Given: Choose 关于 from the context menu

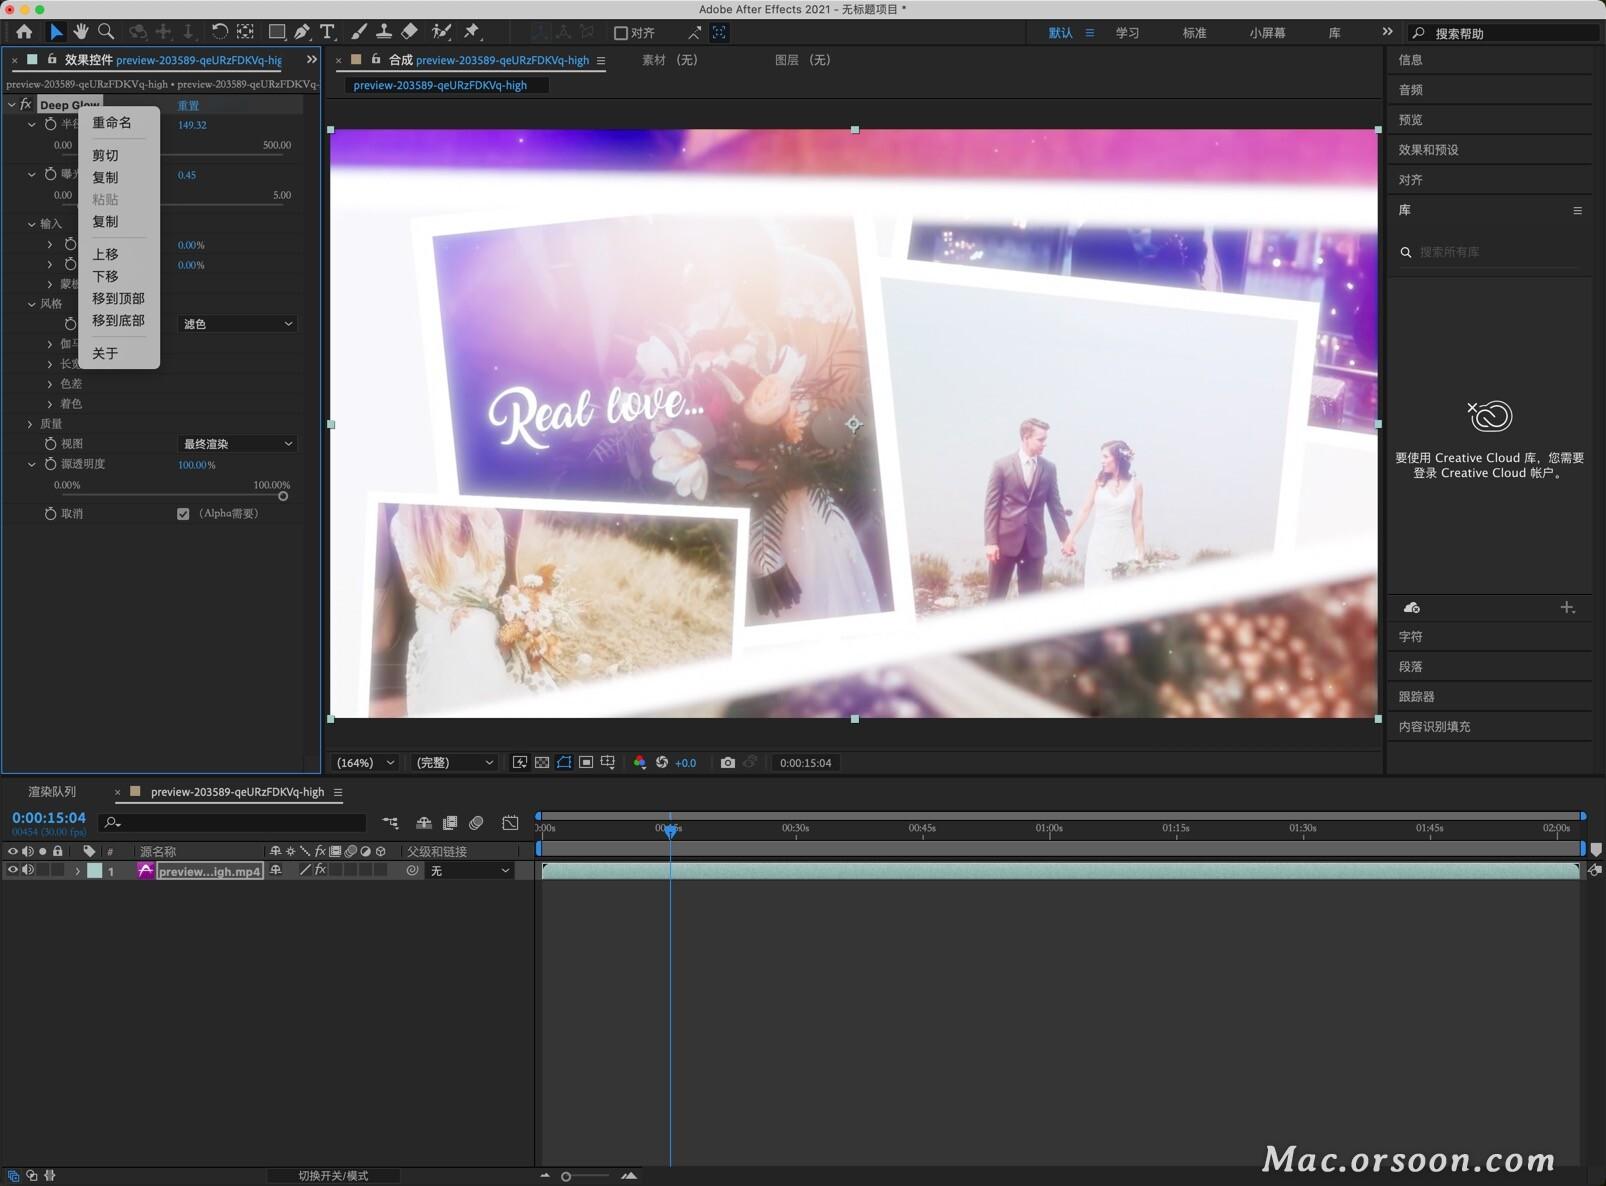Looking at the screenshot, I should click(x=105, y=354).
